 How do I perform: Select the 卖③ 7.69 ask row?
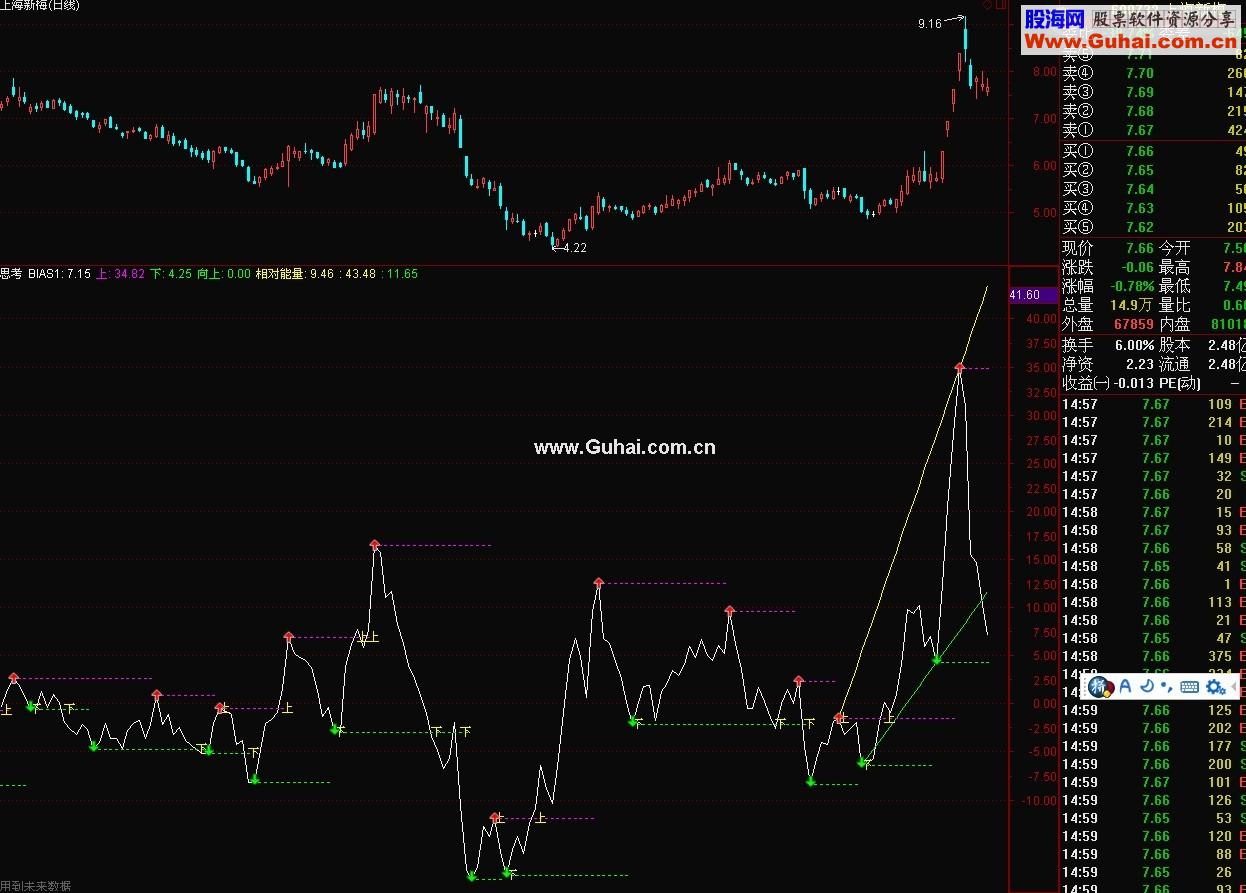(x=1153, y=92)
